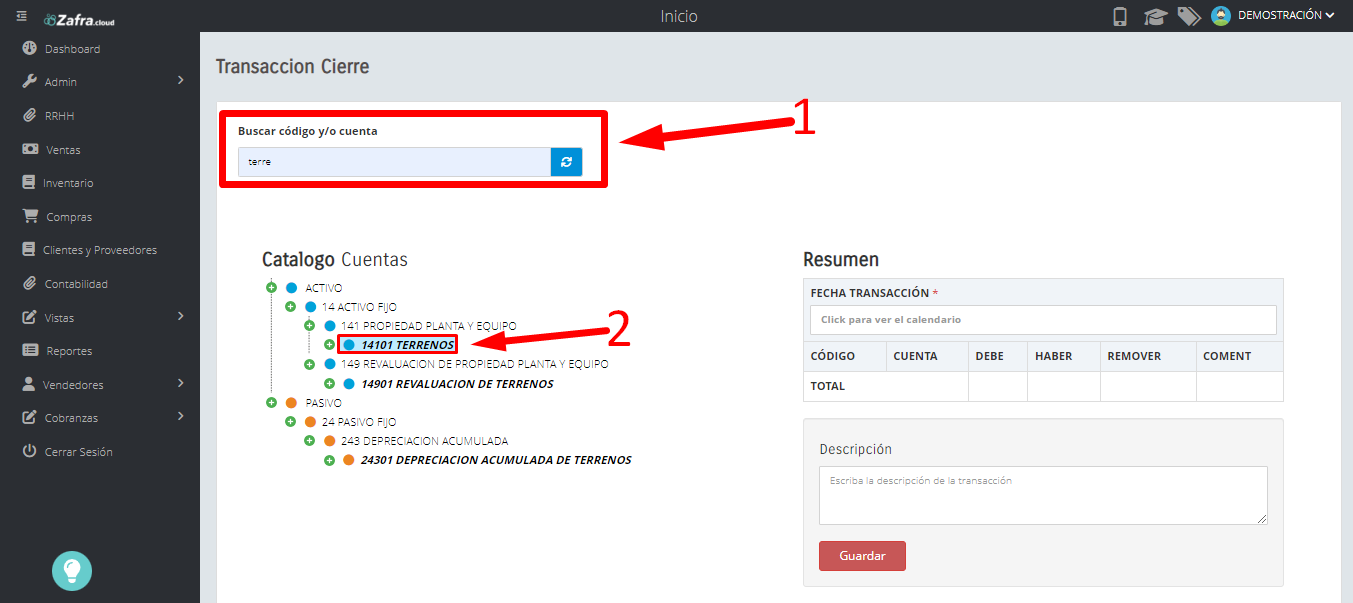Select account 14101 TERRENOS
Viewport: 1353px width, 603px height.
408,345
